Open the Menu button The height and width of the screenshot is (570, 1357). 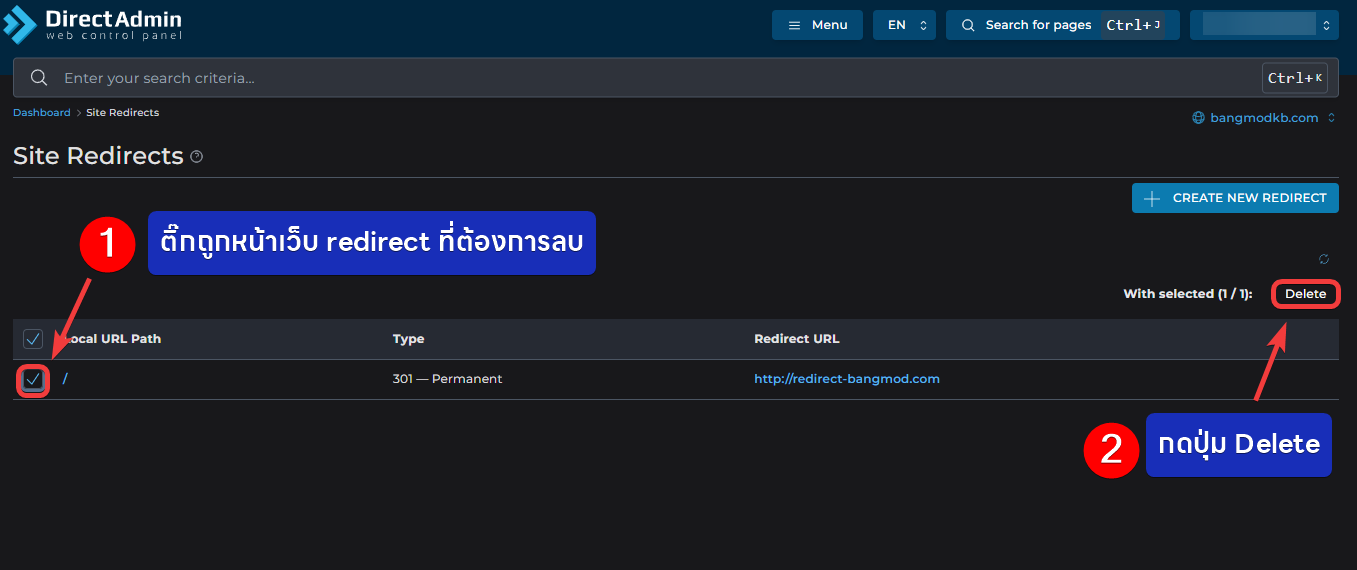pyautogui.click(x=817, y=25)
